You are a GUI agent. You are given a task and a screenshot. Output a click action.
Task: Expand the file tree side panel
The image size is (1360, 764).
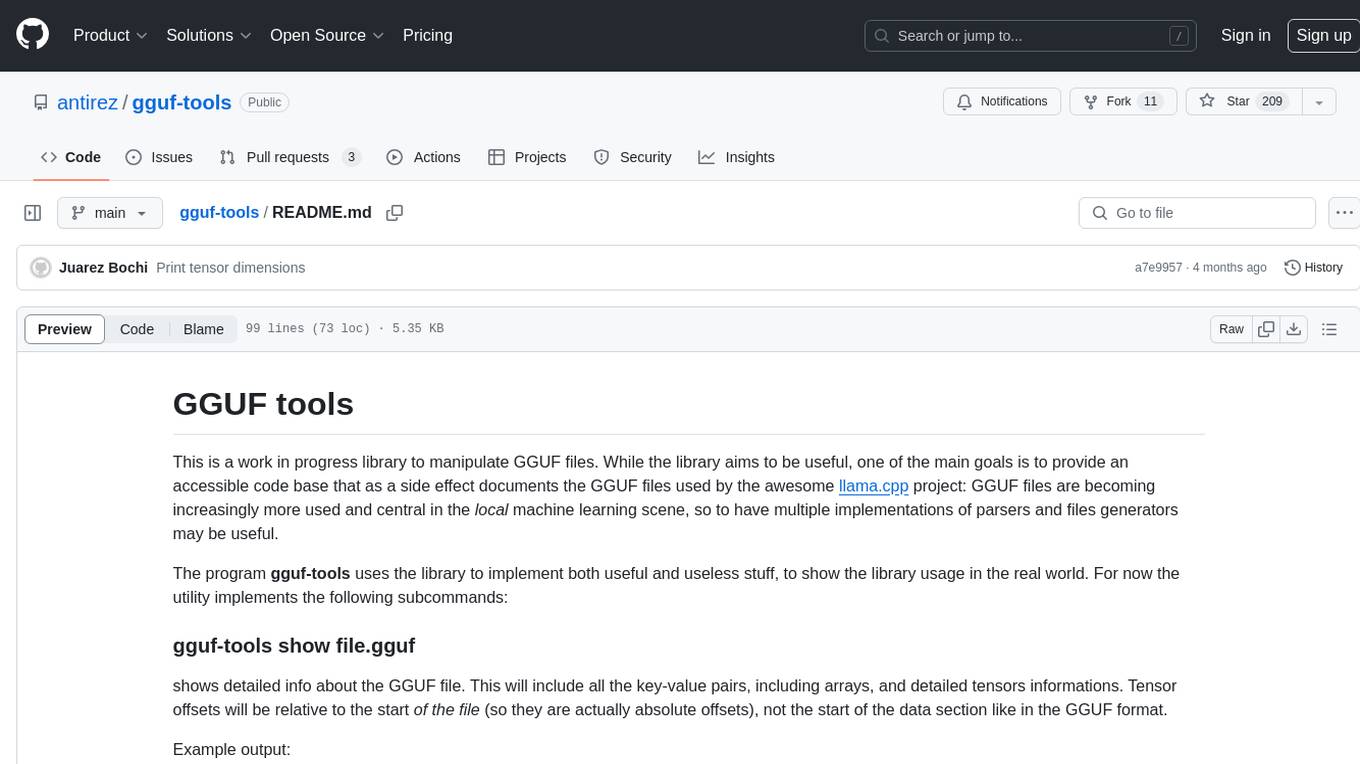tap(33, 213)
